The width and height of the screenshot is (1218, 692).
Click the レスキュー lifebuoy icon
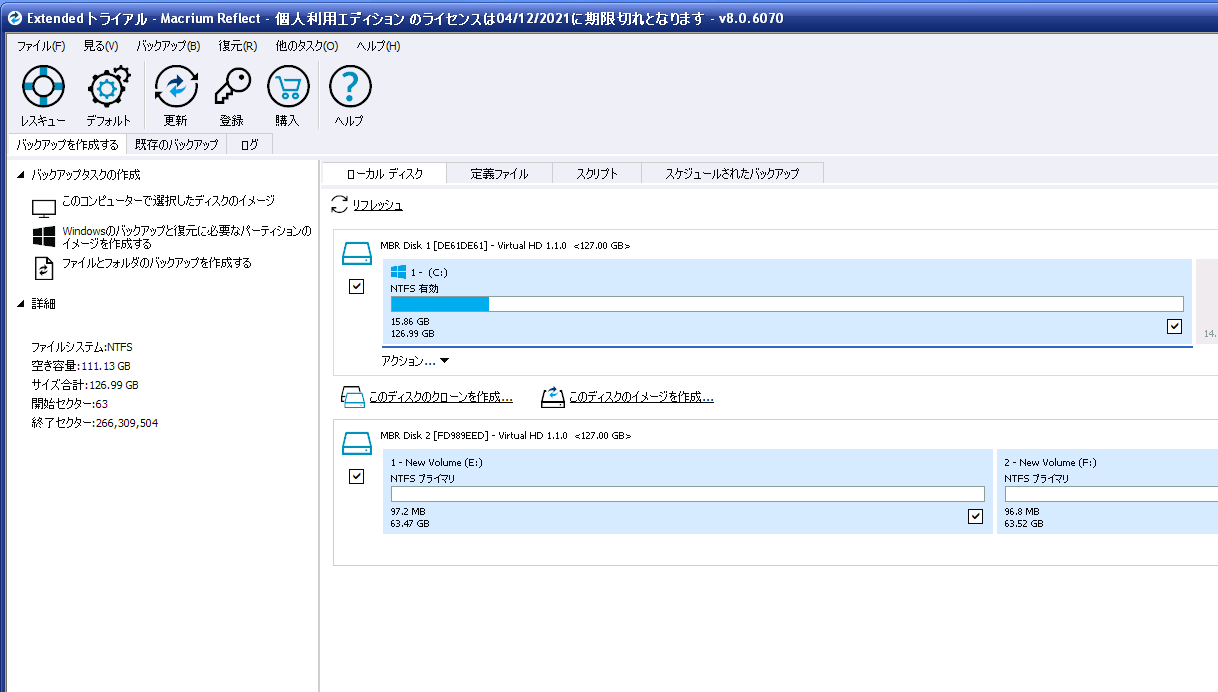pyautogui.click(x=43, y=88)
